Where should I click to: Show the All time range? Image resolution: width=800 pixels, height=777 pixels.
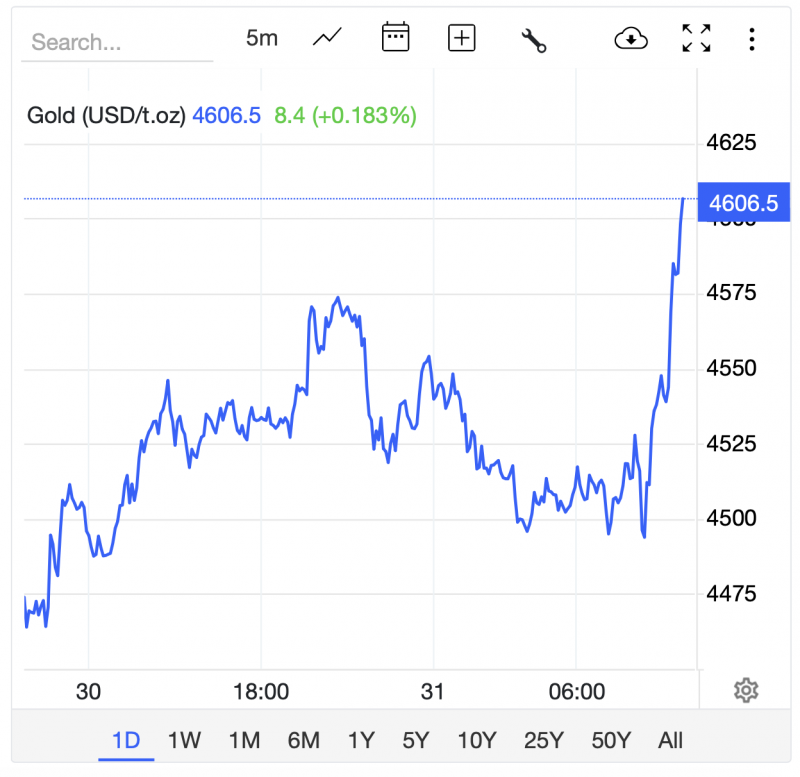coord(670,741)
